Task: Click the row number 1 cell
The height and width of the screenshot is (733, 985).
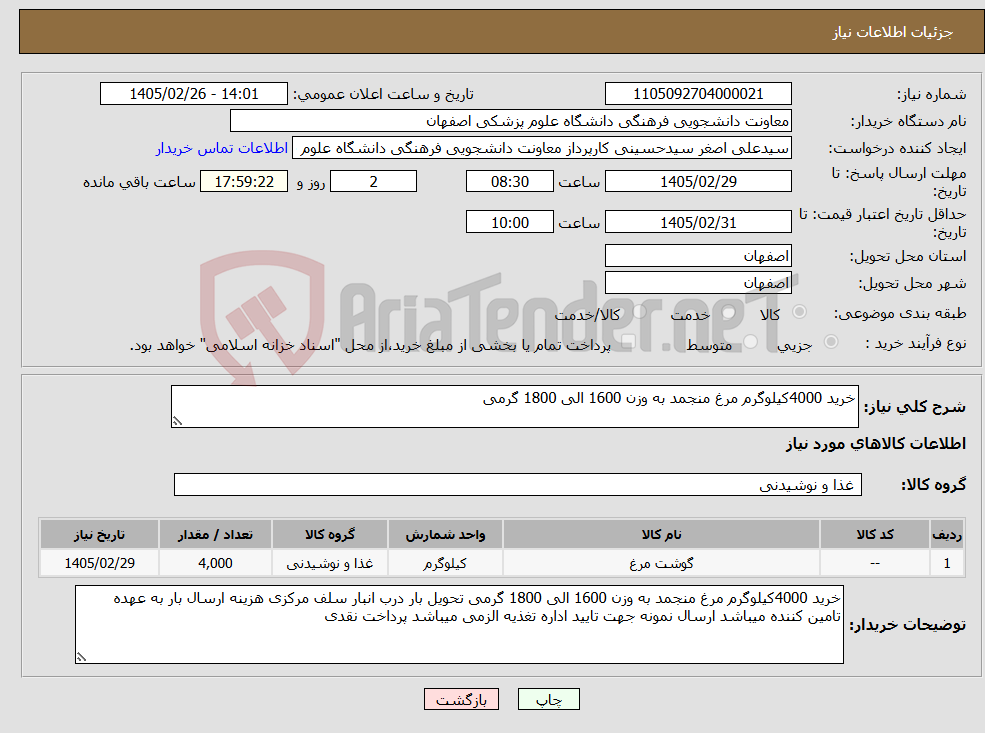Action: 947,563
